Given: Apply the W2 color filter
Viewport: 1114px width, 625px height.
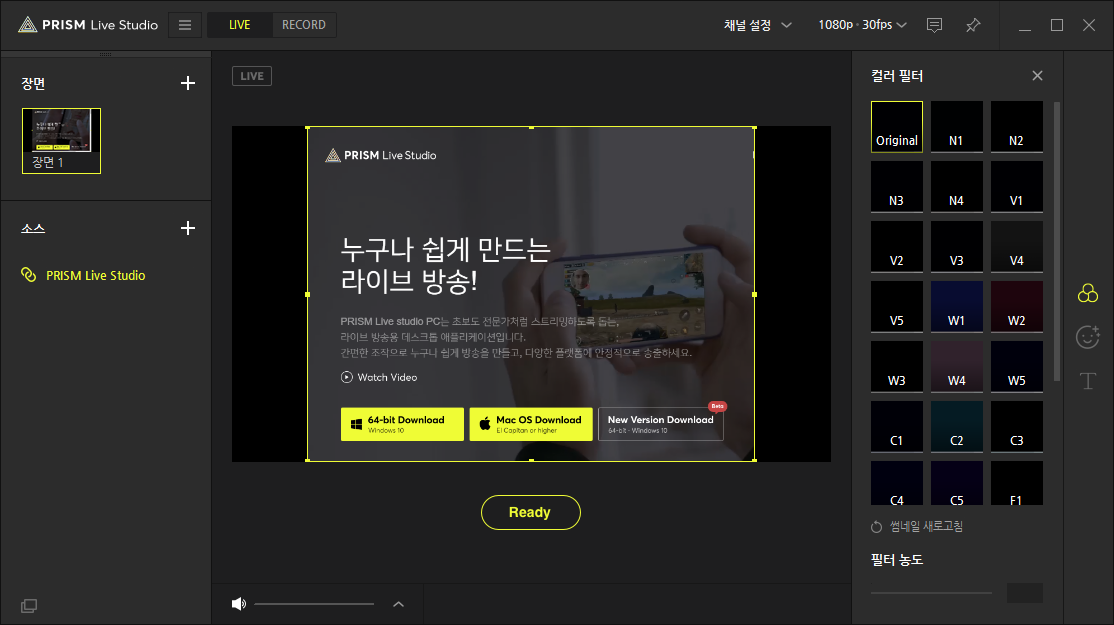Looking at the screenshot, I should [x=1017, y=307].
